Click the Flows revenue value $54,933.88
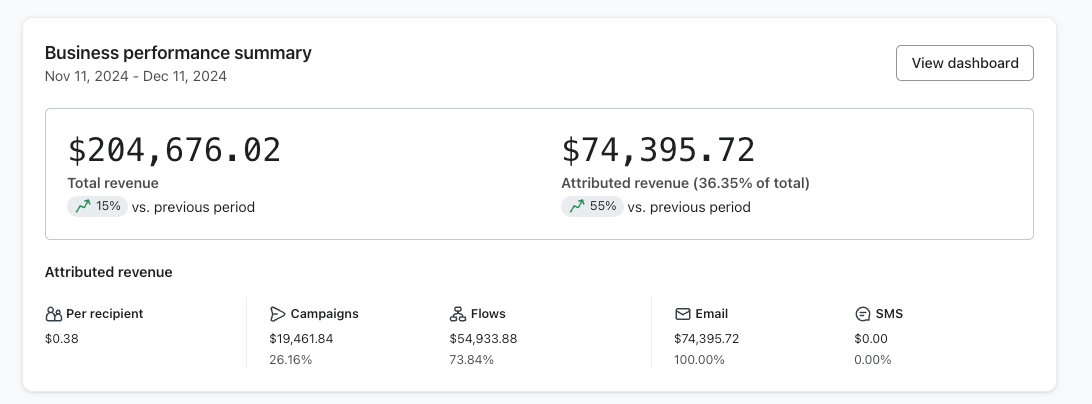 pyautogui.click(x=483, y=339)
